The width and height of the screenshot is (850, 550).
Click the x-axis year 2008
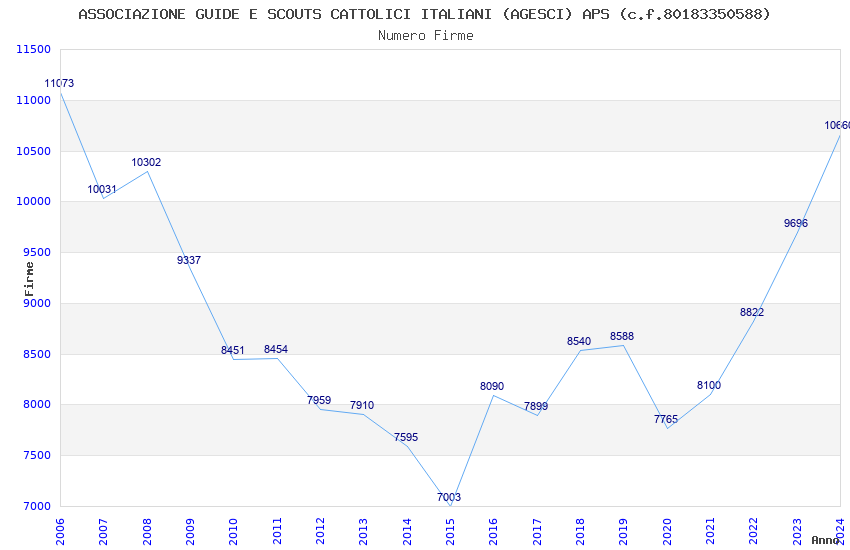pos(147,532)
